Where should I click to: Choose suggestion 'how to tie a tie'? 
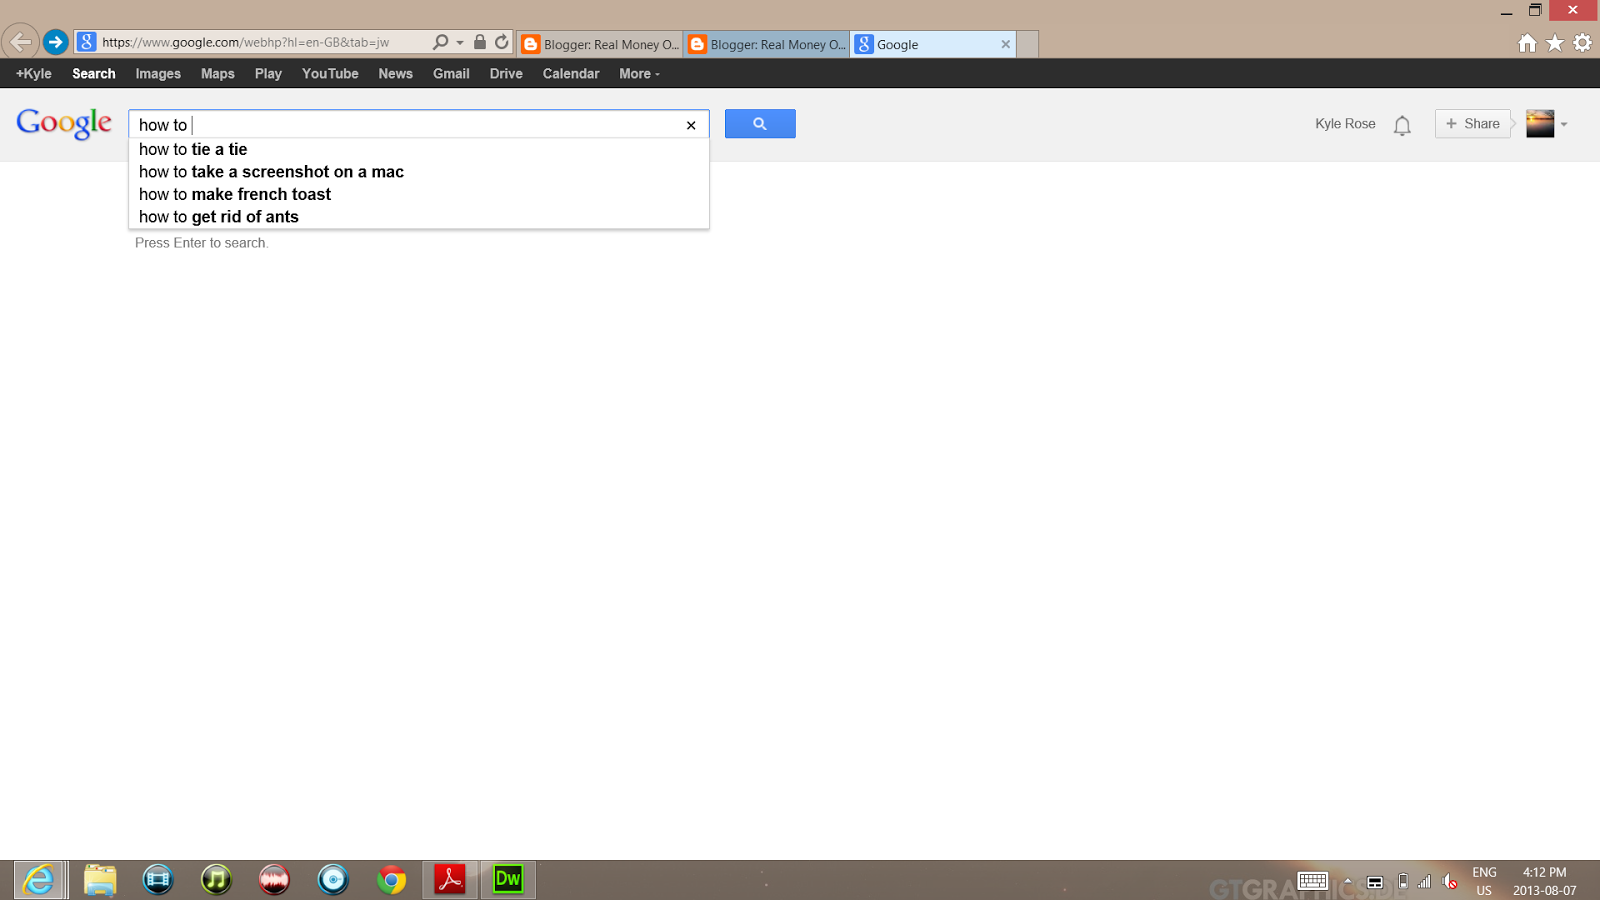point(419,149)
